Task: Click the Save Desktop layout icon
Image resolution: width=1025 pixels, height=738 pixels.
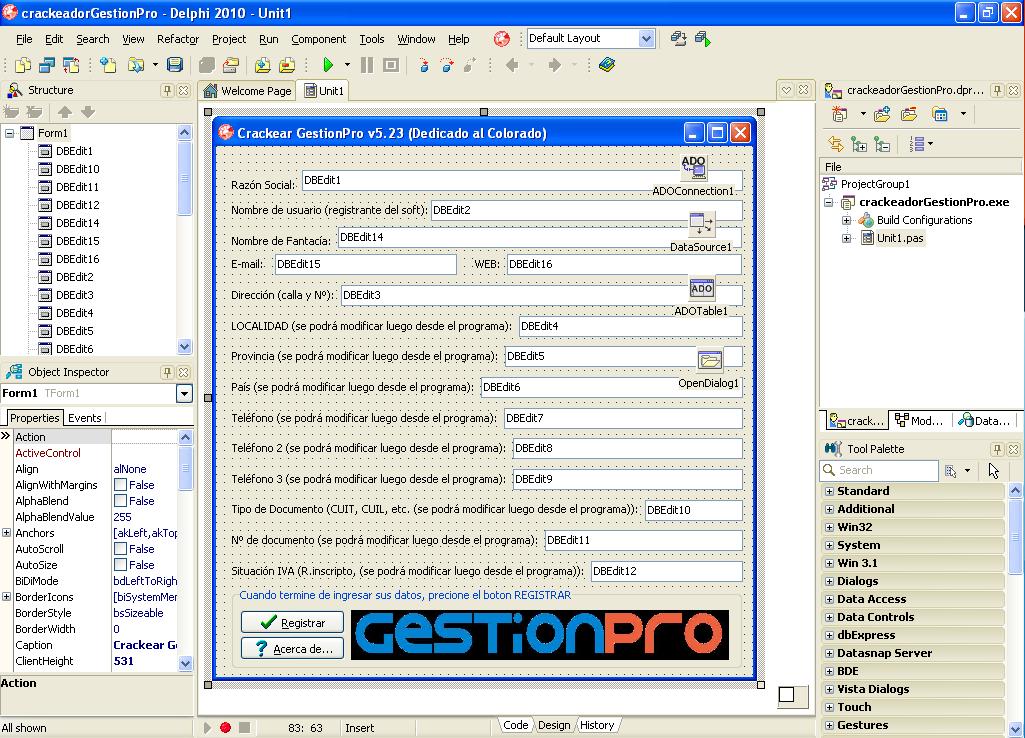Action: click(x=679, y=39)
